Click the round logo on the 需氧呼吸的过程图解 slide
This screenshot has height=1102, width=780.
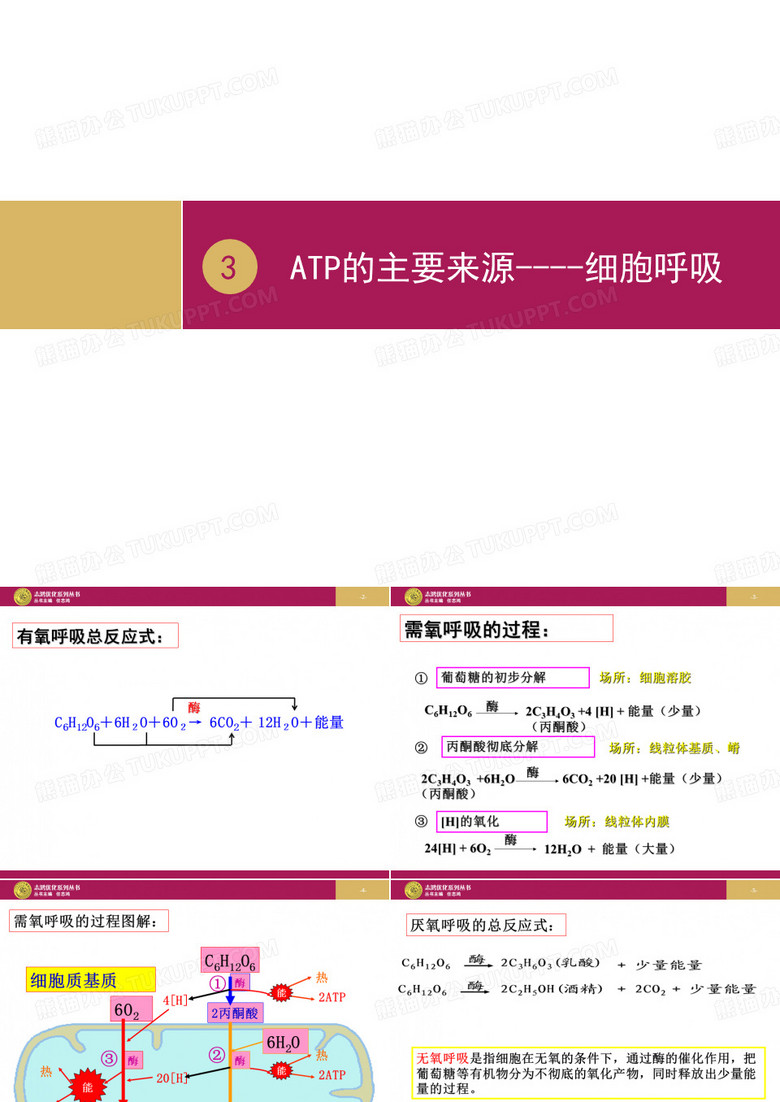coord(22,890)
